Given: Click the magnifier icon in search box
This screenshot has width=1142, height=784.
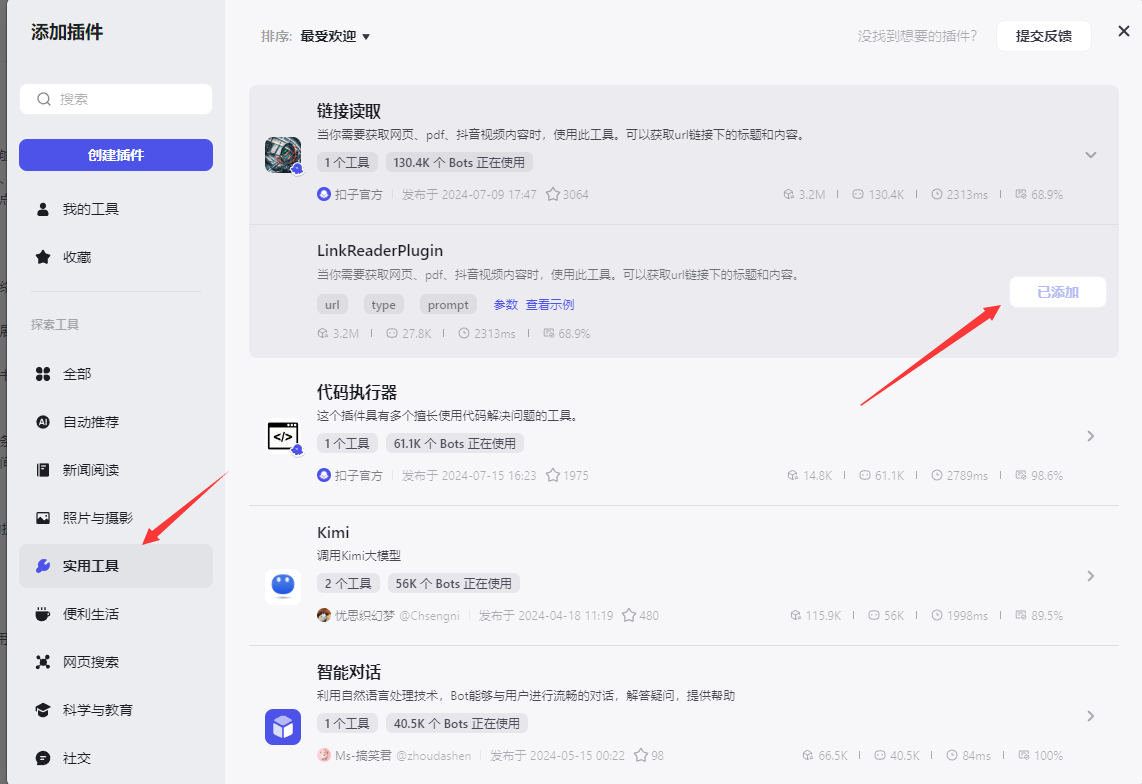Looking at the screenshot, I should tap(44, 99).
